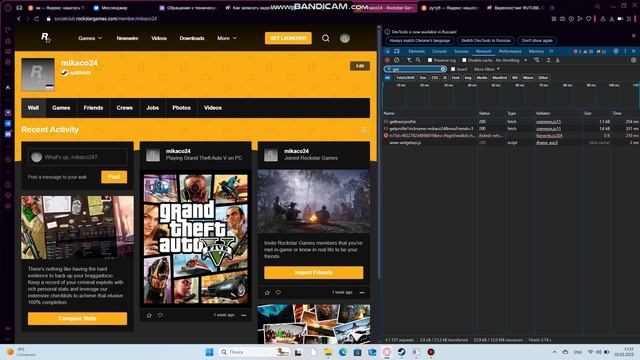Open Joined Rockstar Games post options dots
This screenshot has width=640, height=360.
pos(362,292)
